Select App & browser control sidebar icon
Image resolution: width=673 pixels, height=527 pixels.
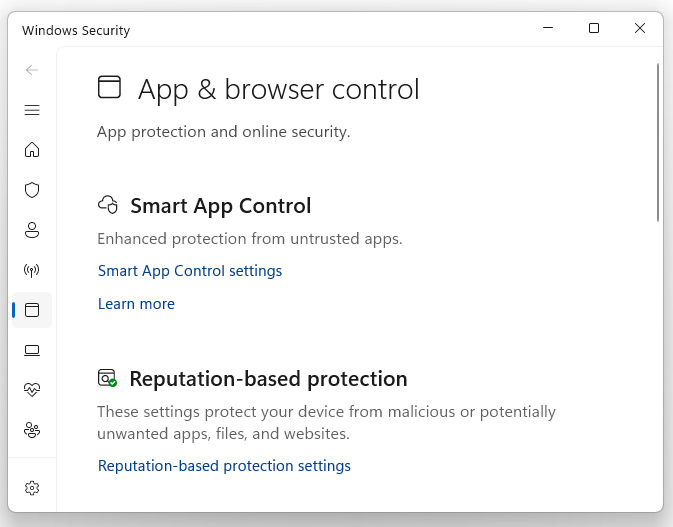(x=32, y=310)
